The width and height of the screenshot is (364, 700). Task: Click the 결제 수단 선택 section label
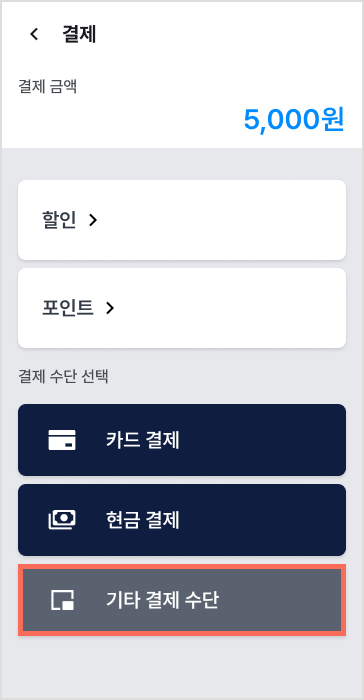coord(63,376)
